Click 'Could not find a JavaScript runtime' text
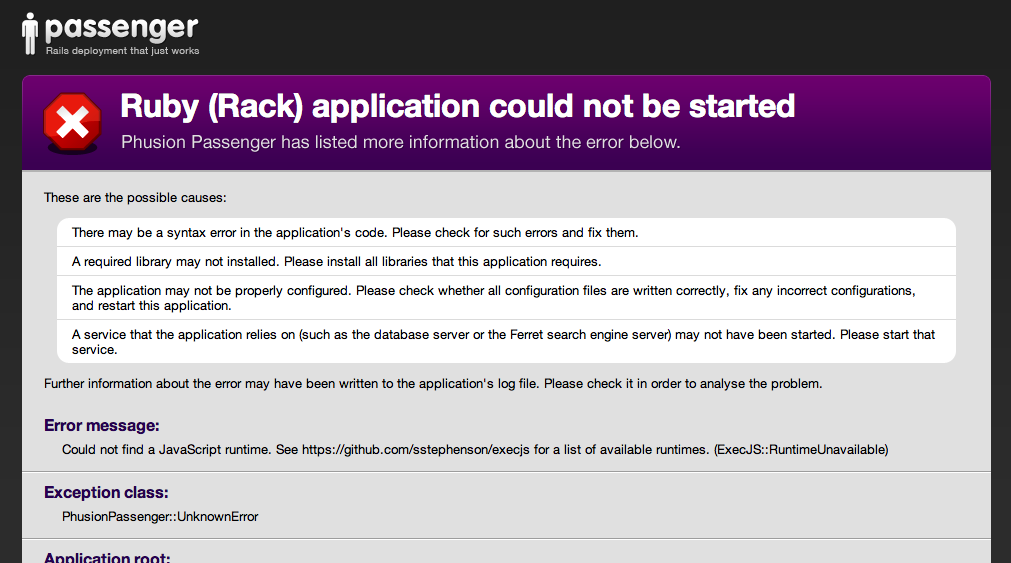The width and height of the screenshot is (1011, 563). 166,449
